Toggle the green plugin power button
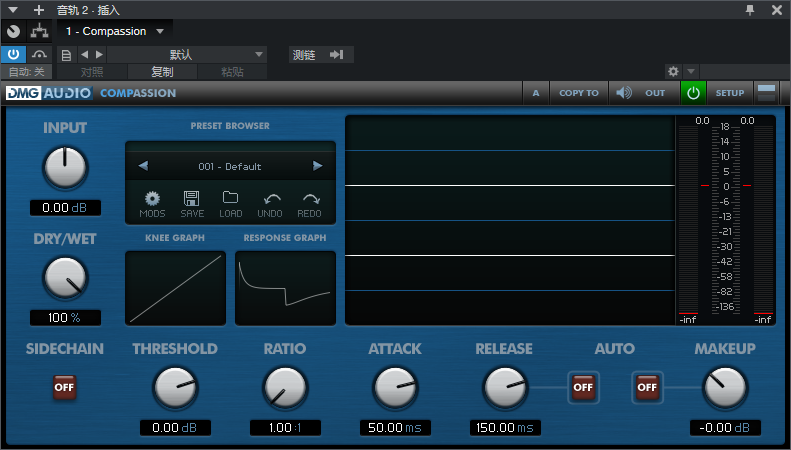Image resolution: width=791 pixels, height=450 pixels. coord(693,93)
